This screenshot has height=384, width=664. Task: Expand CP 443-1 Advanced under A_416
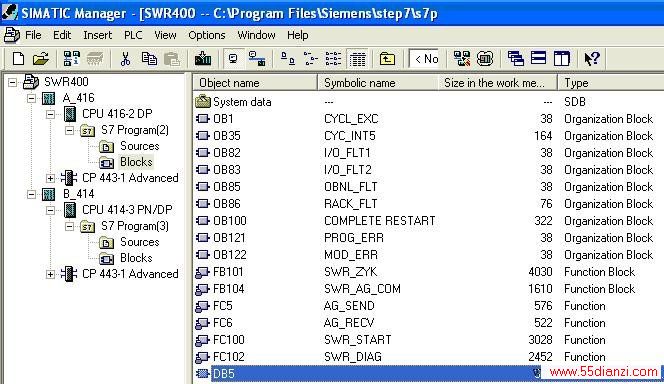[50, 178]
